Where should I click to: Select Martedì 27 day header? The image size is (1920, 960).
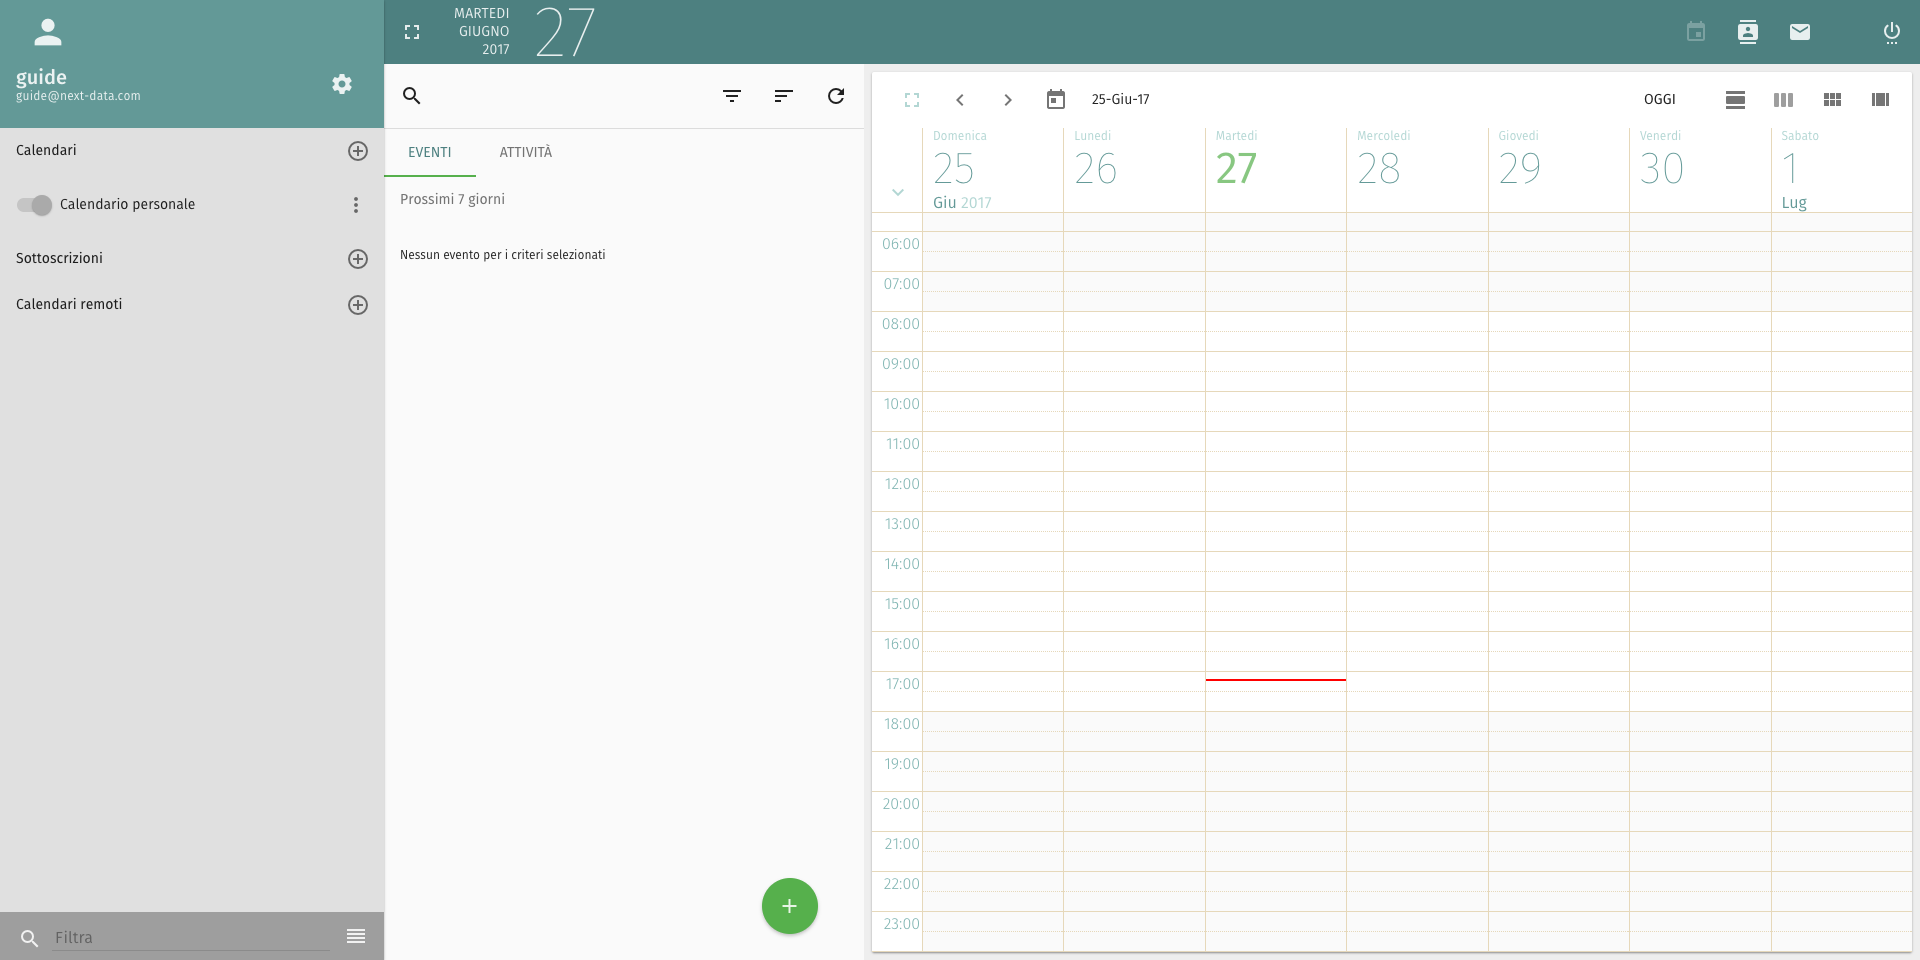tap(1276, 170)
